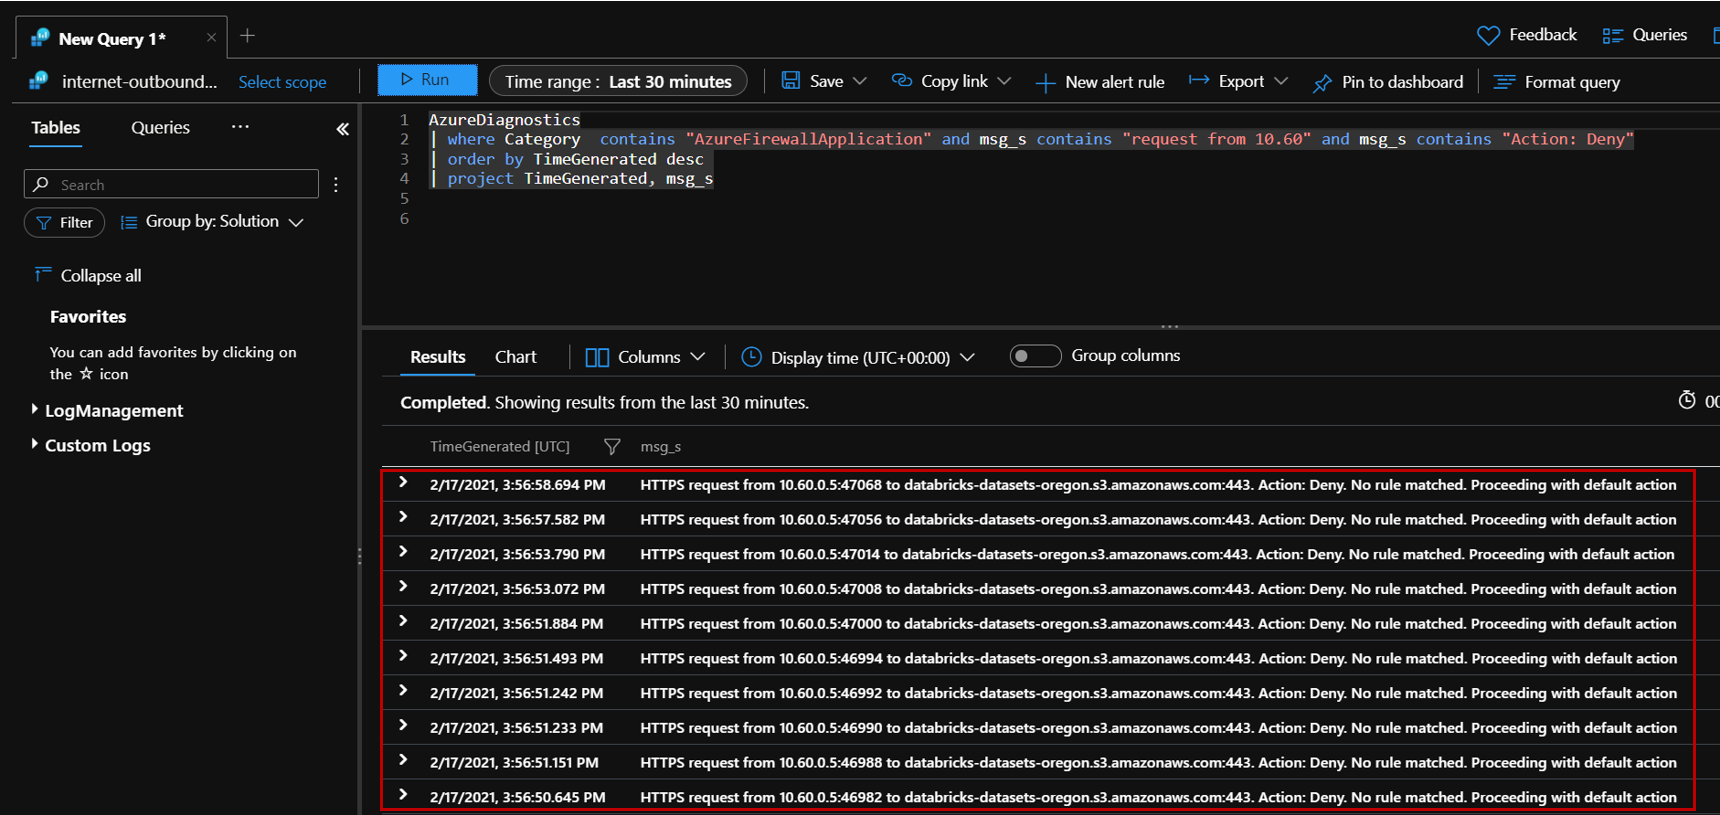Expand the Export dropdown arrow
Image resolution: width=1720 pixels, height=815 pixels.
click(1281, 81)
